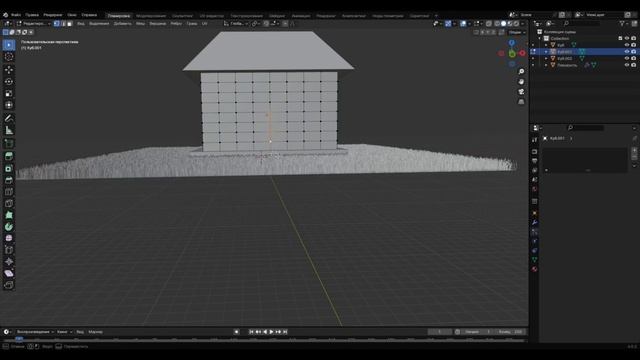The height and width of the screenshot is (360, 640).
Task: Select the Inset Faces tool
Action: coord(9,168)
